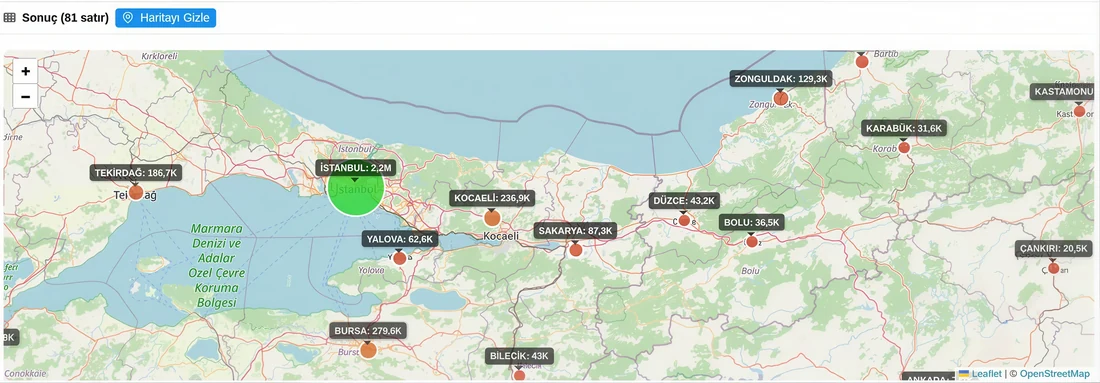The height and width of the screenshot is (383, 1100).
Task: Click the Sakarya marker dot
Action: pos(576,250)
